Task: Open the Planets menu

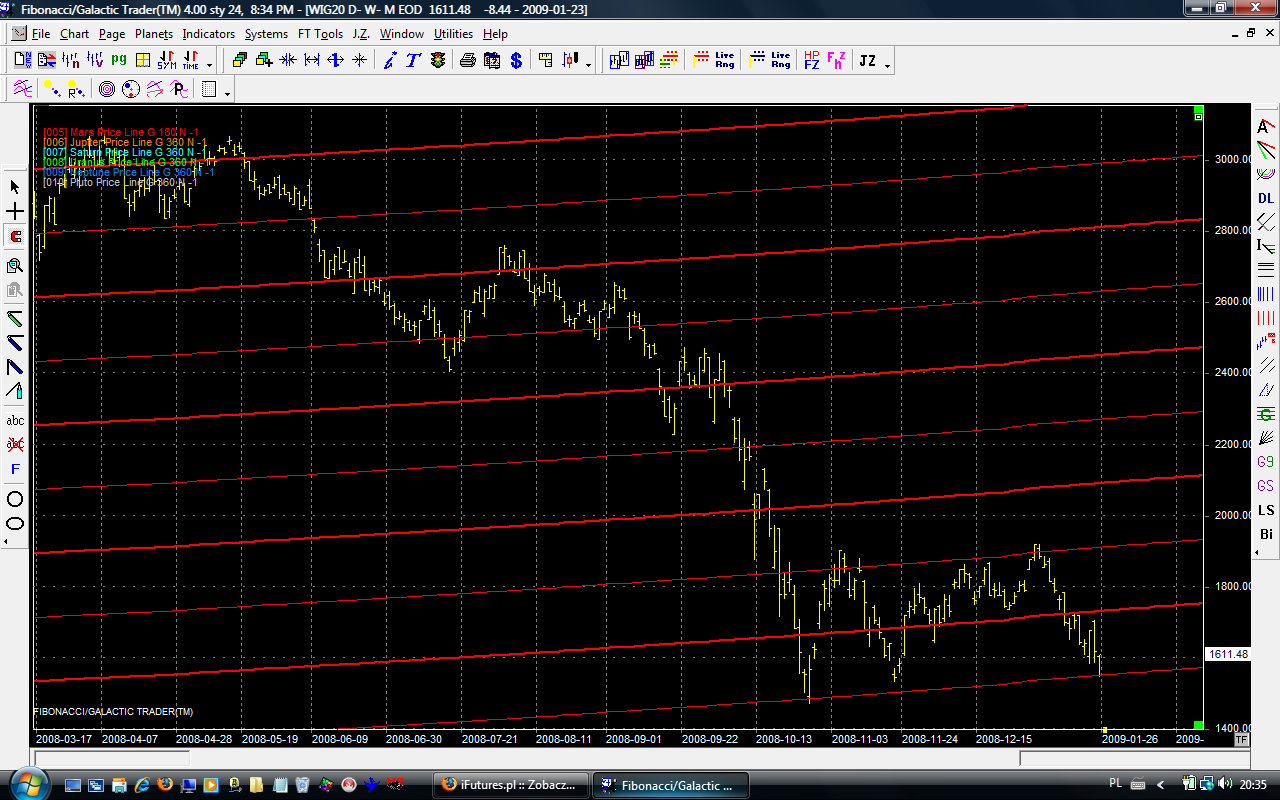Action: 154,34
